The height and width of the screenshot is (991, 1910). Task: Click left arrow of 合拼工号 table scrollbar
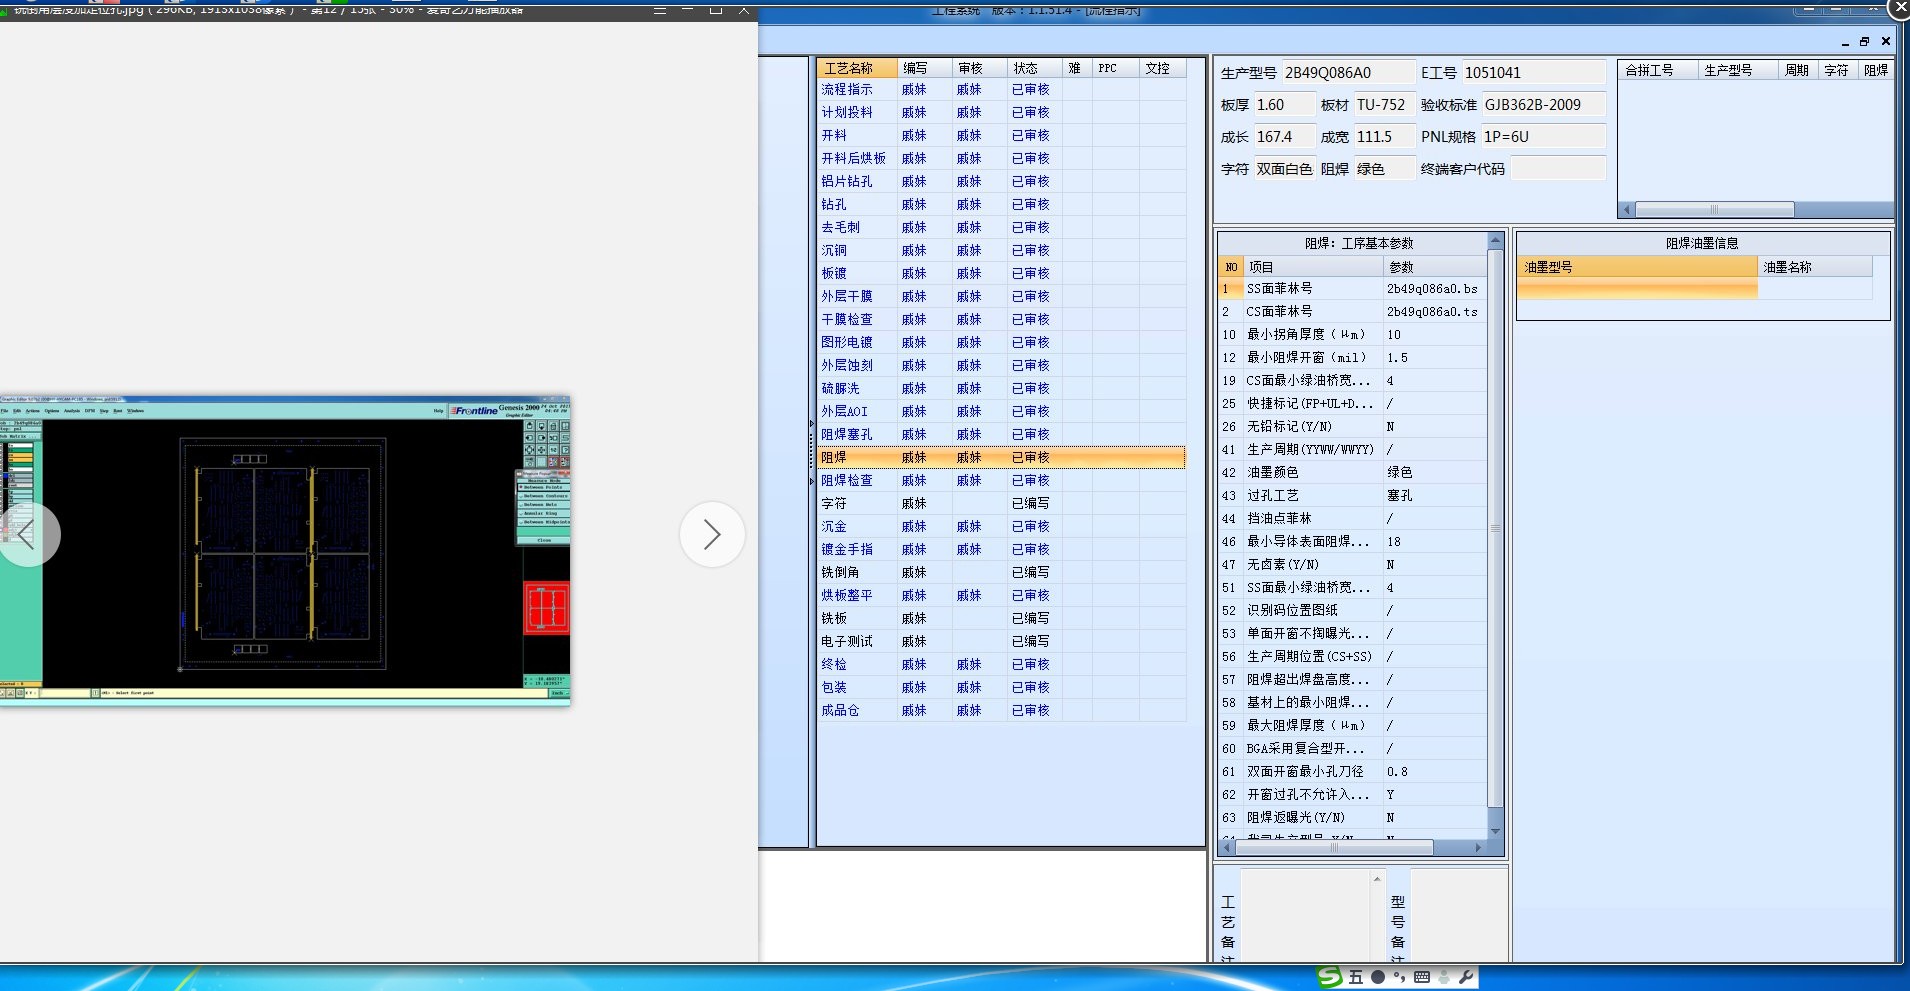pyautogui.click(x=1627, y=210)
